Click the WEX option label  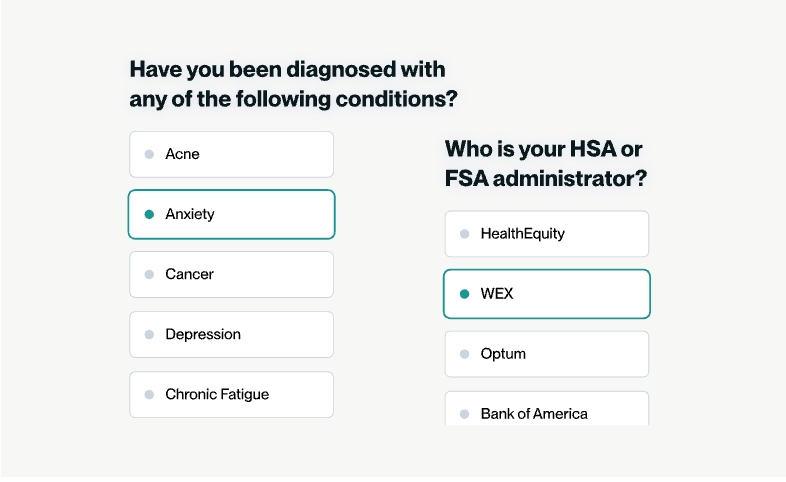pyautogui.click(x=497, y=294)
